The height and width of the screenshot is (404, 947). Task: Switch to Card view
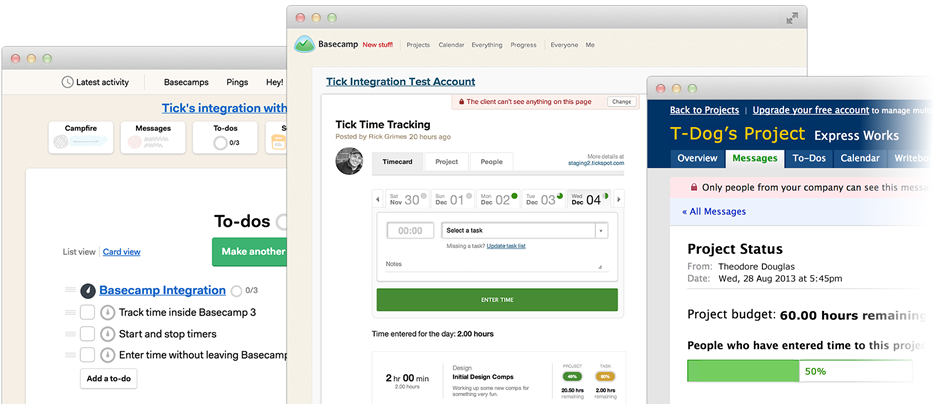tap(121, 252)
